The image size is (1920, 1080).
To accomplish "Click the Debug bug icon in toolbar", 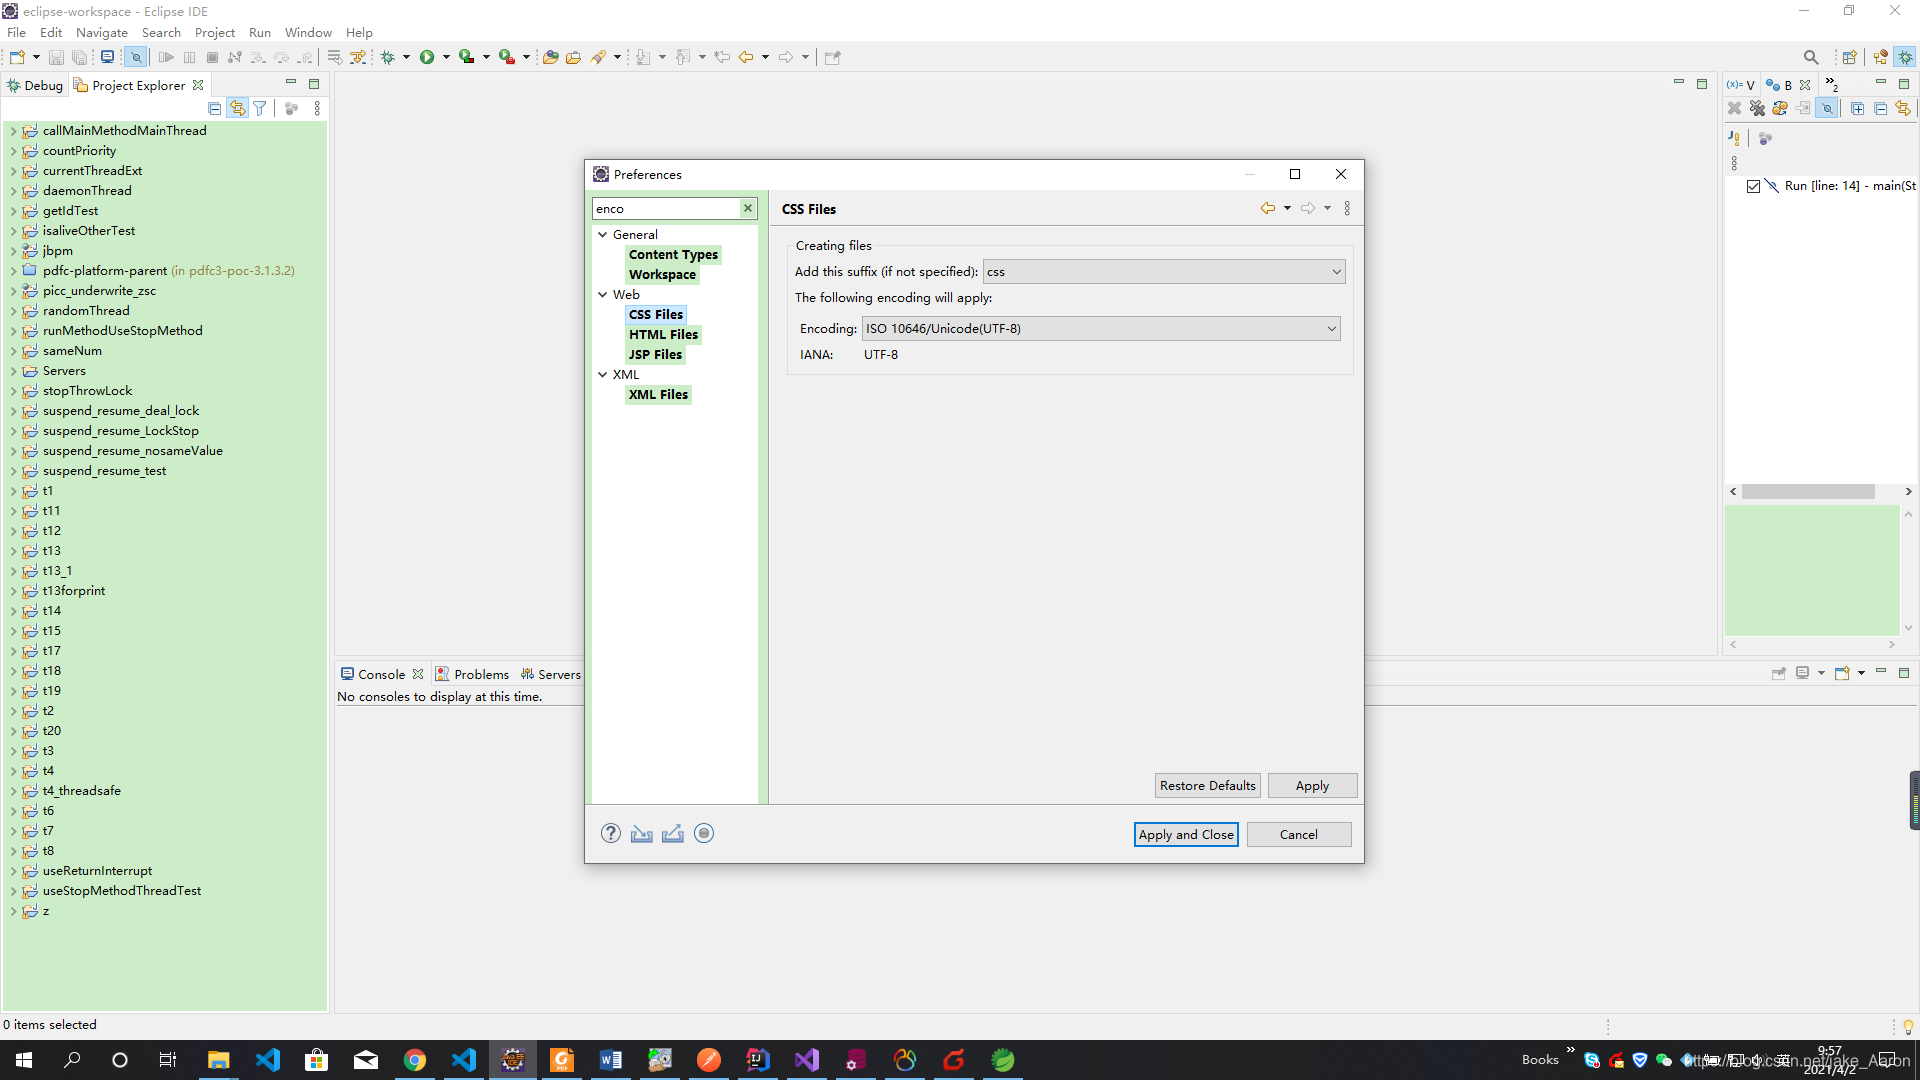I will click(388, 57).
